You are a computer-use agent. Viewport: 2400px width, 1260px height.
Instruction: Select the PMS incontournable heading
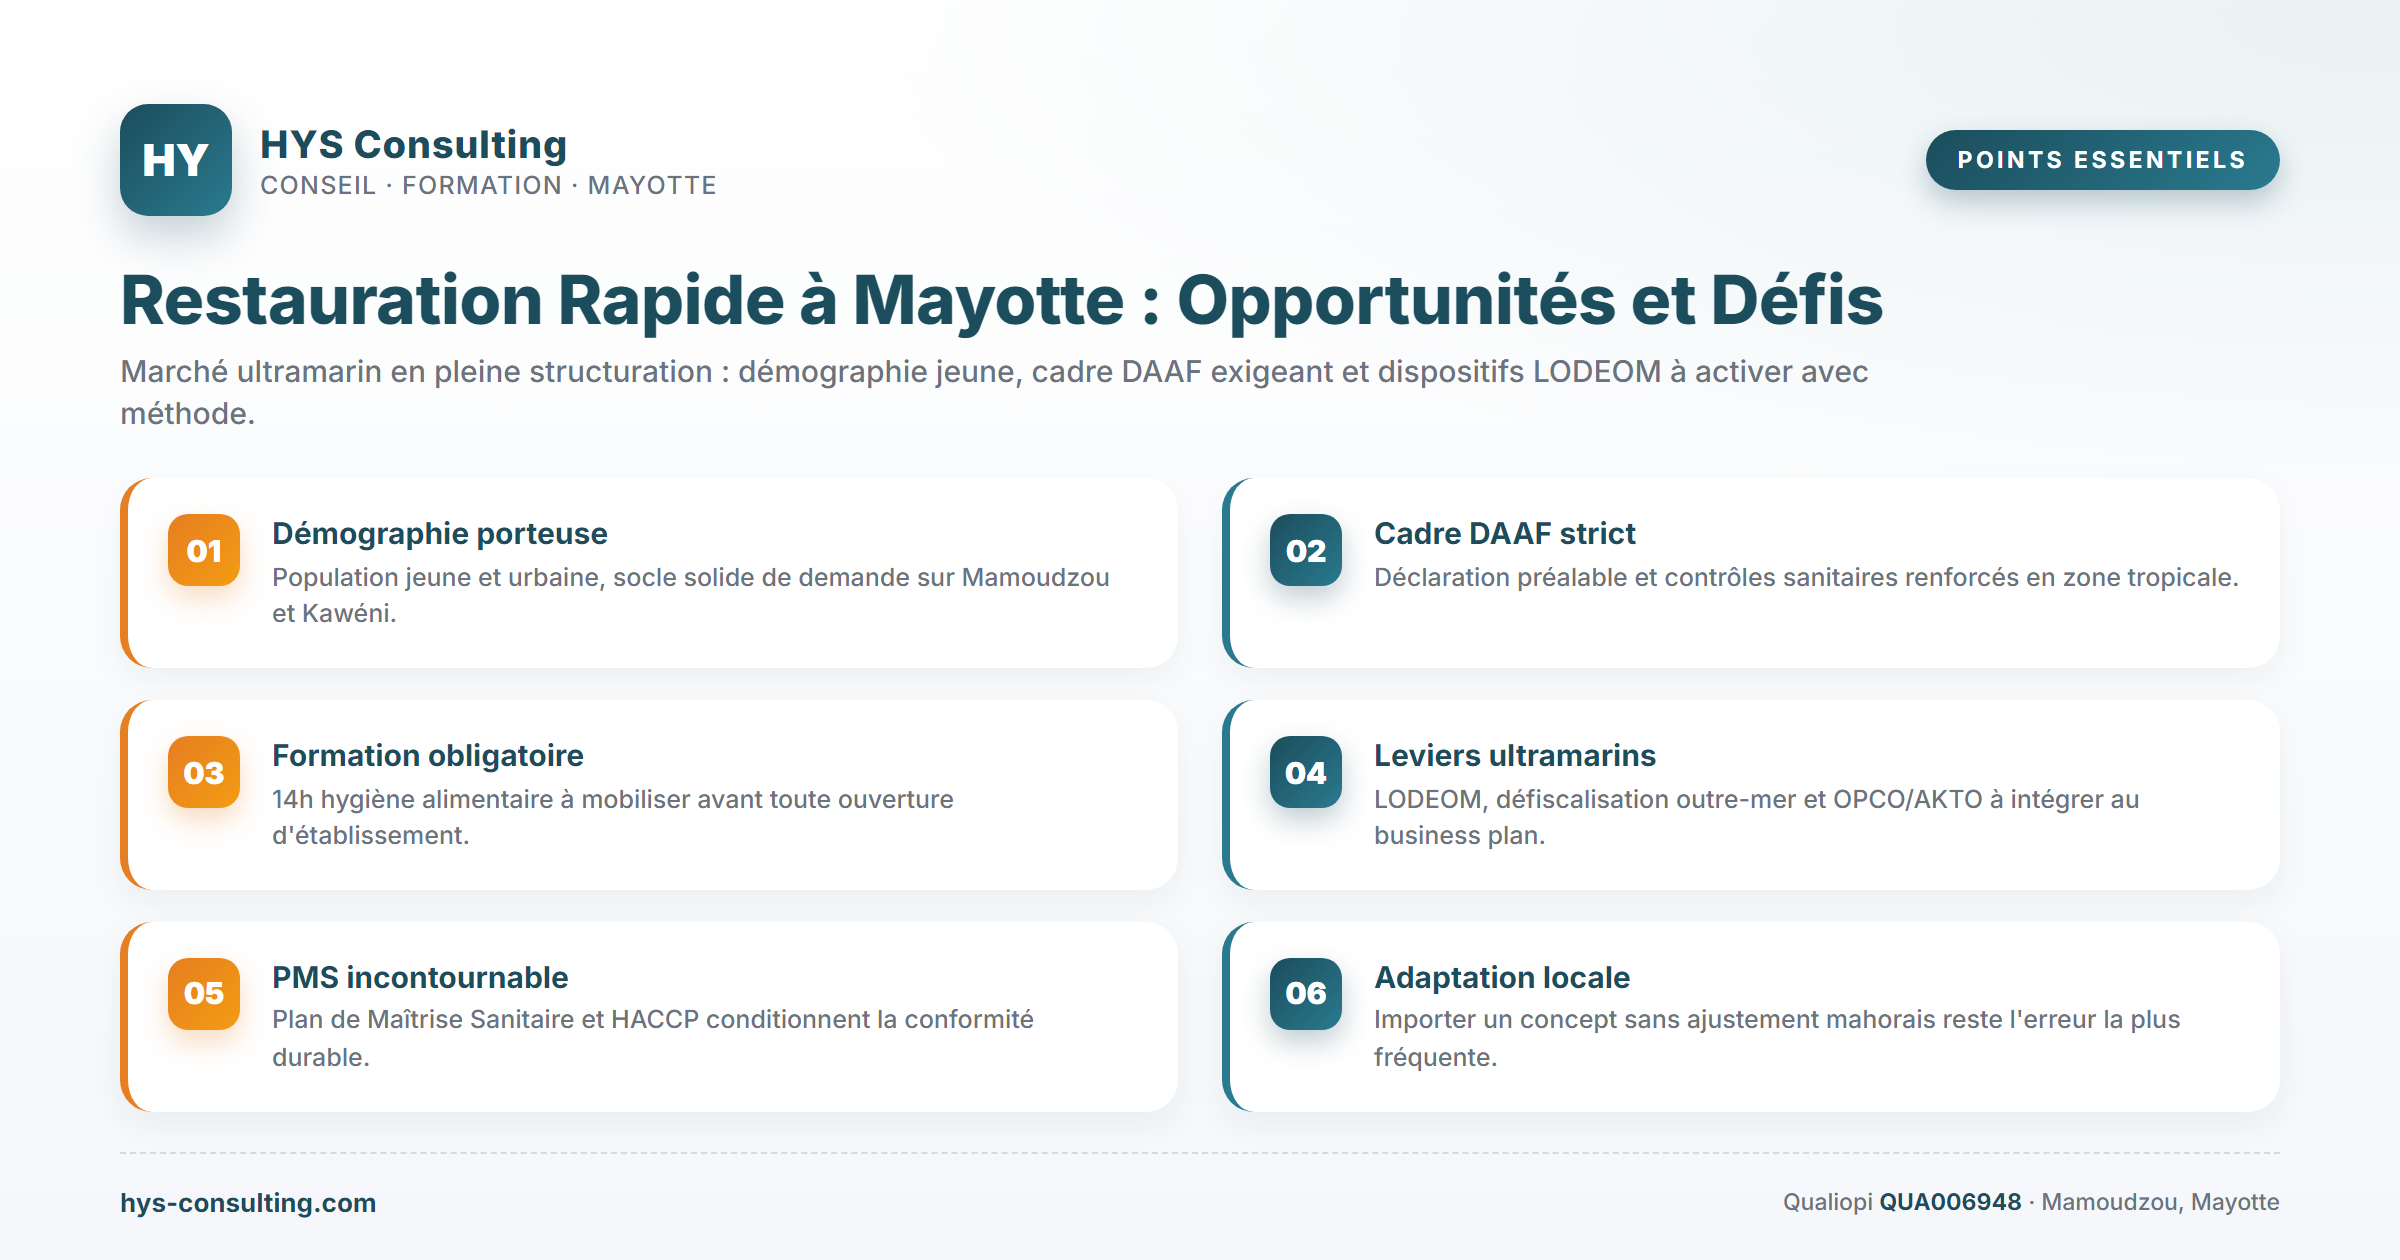[x=420, y=977]
